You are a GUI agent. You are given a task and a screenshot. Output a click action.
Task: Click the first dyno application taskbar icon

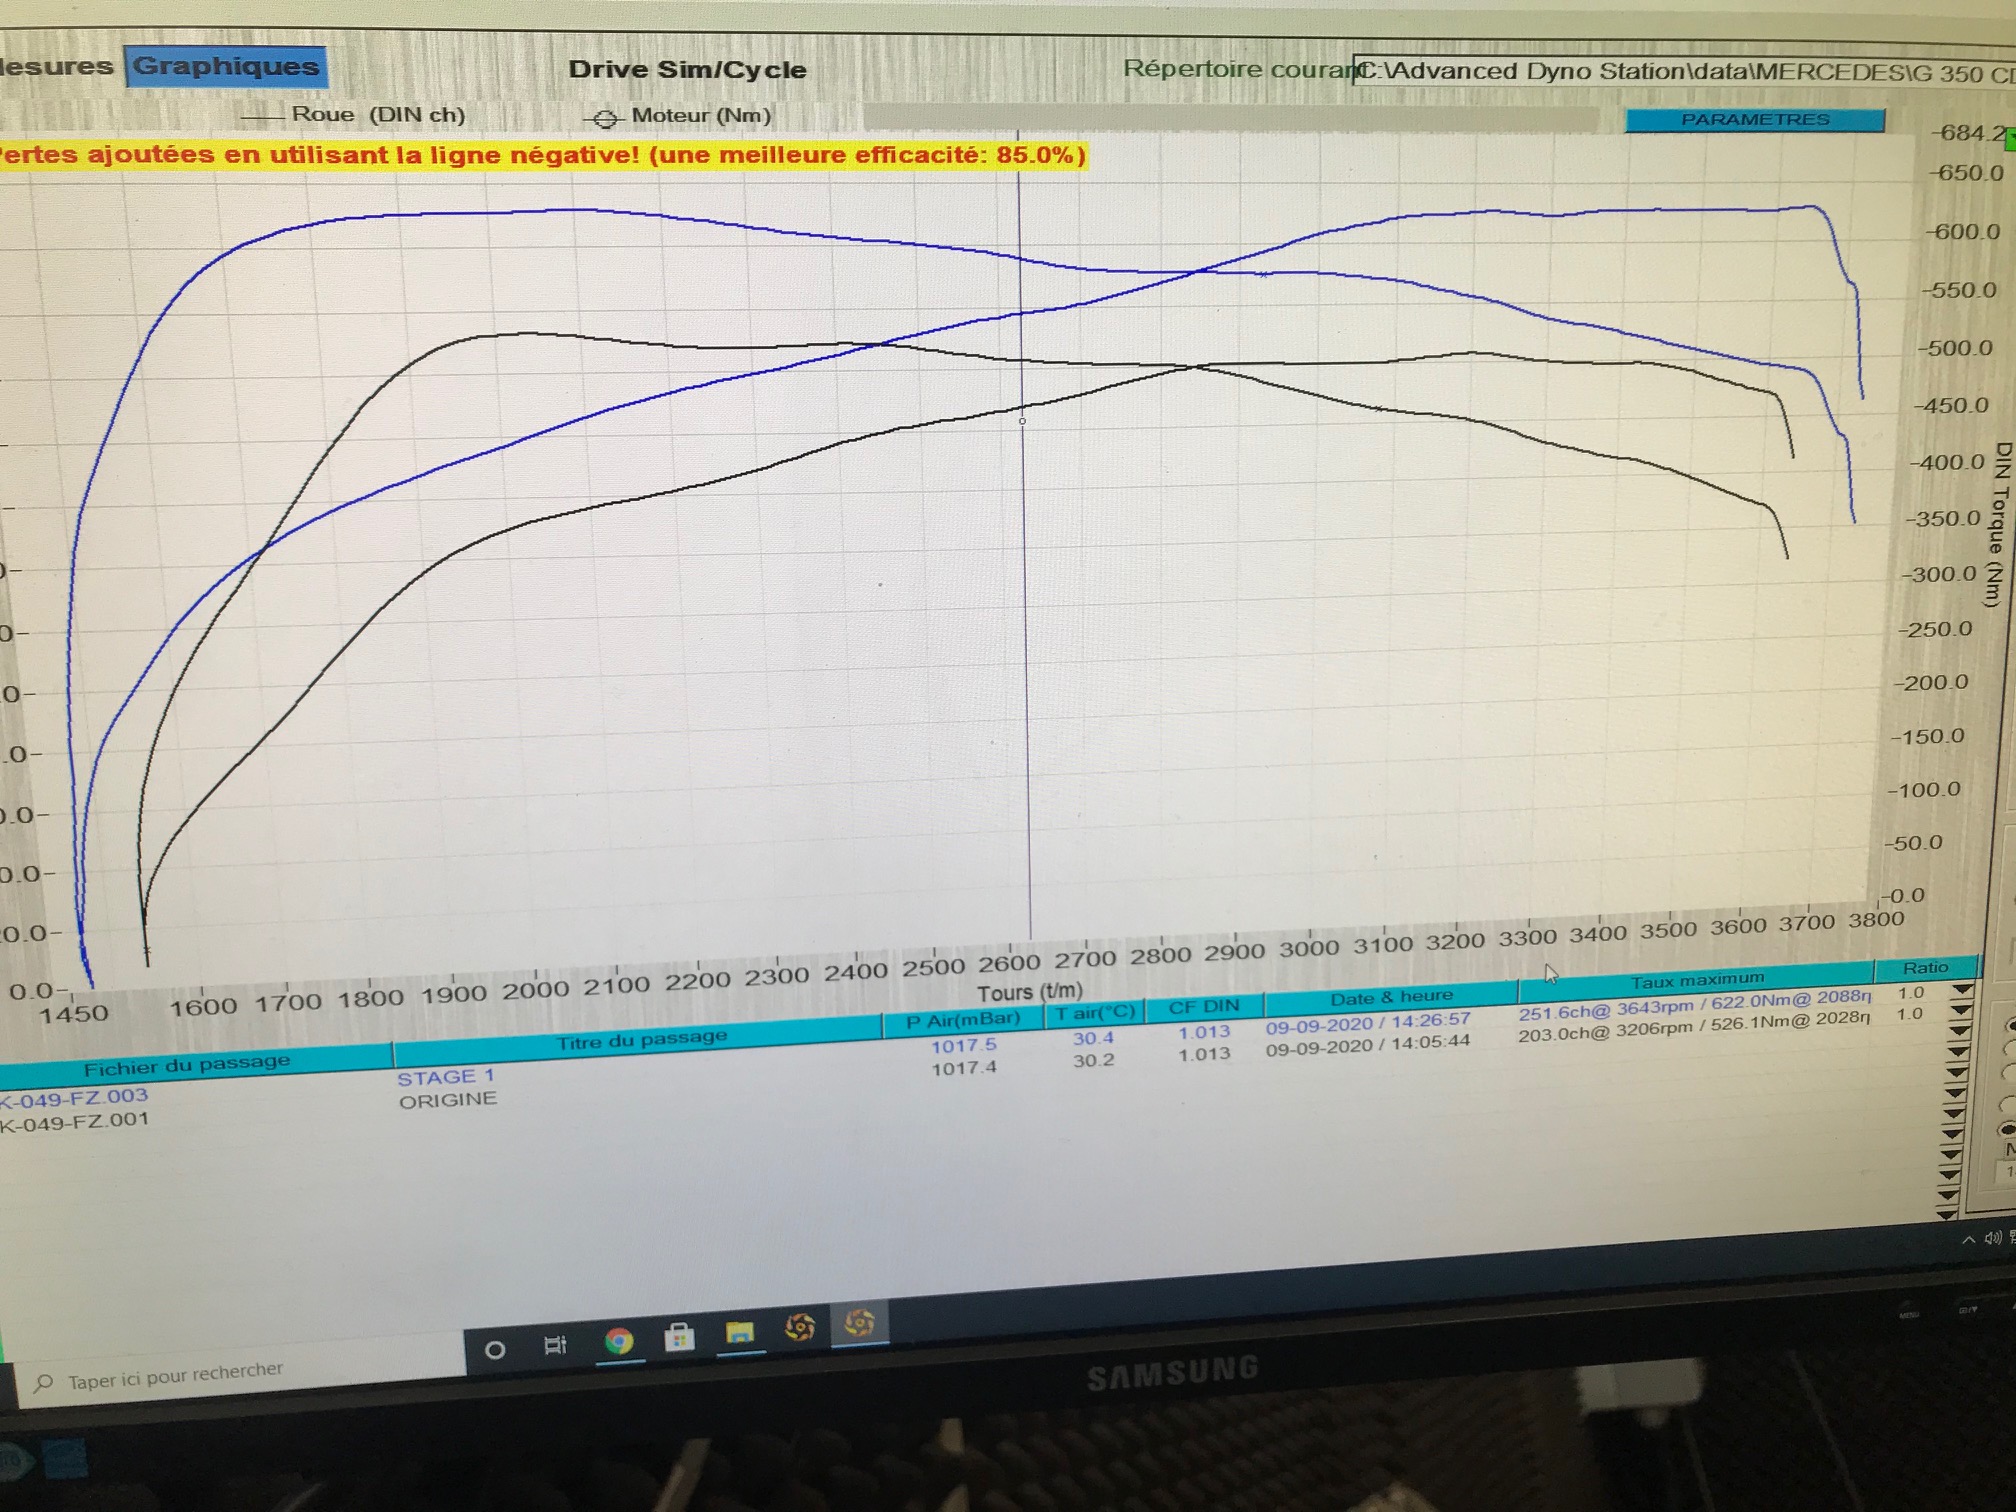pos(800,1328)
